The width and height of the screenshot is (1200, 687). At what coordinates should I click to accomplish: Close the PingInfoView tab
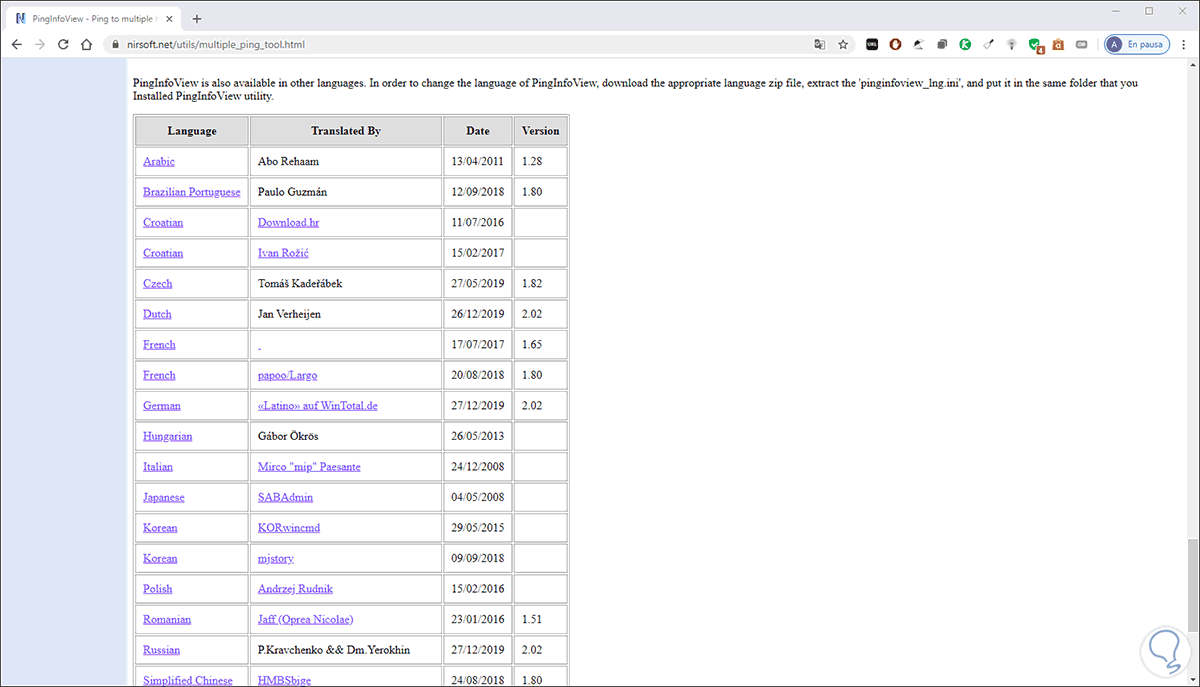click(171, 18)
